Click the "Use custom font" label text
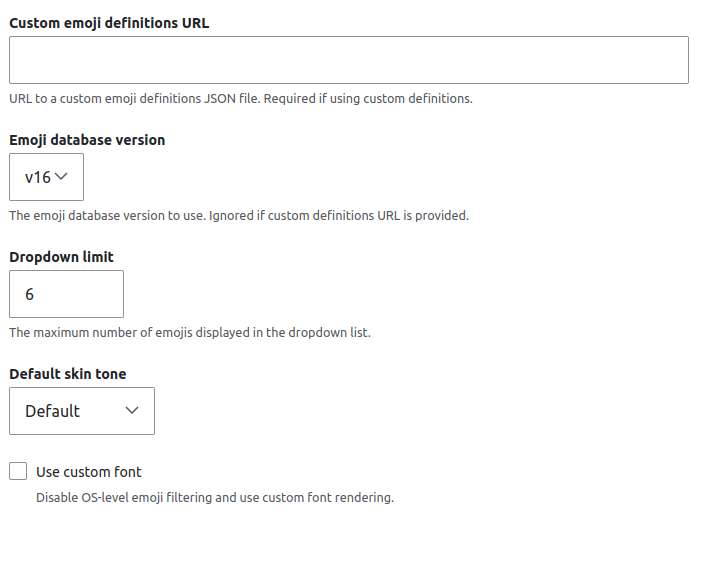Image resolution: width=701 pixels, height=583 pixels. pos(89,472)
